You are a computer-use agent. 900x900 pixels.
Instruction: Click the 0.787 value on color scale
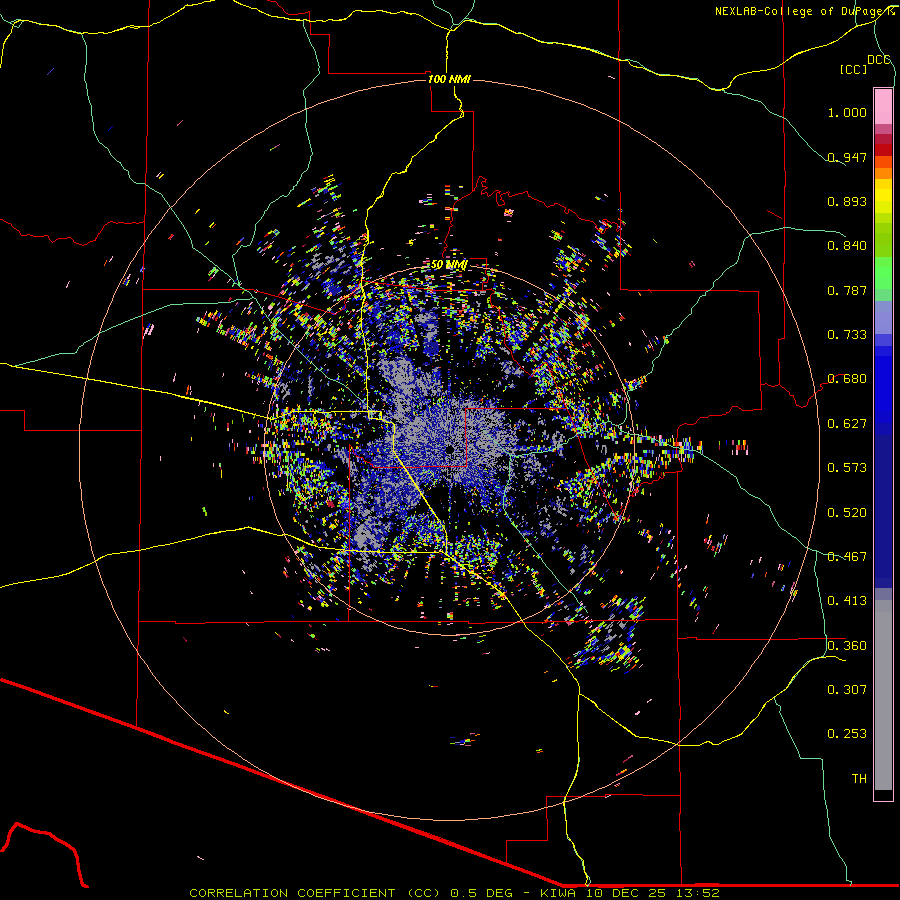point(847,290)
